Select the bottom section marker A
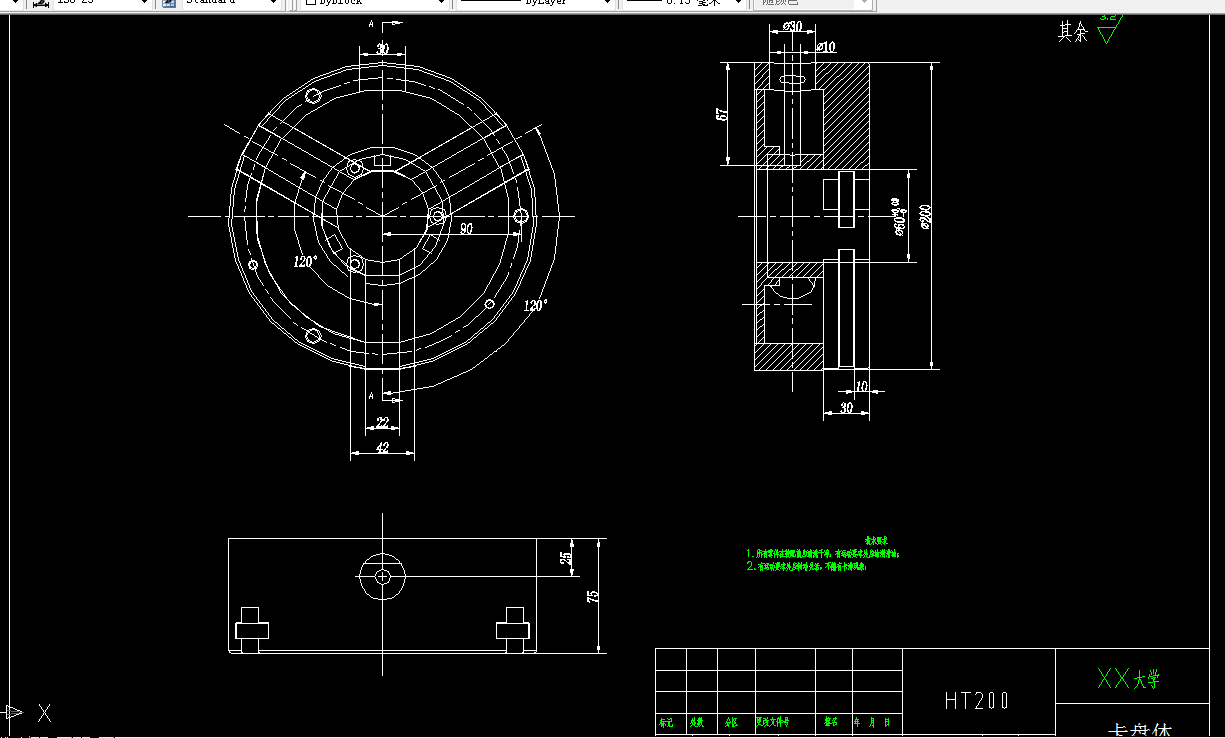The image size is (1225, 738). pos(371,397)
